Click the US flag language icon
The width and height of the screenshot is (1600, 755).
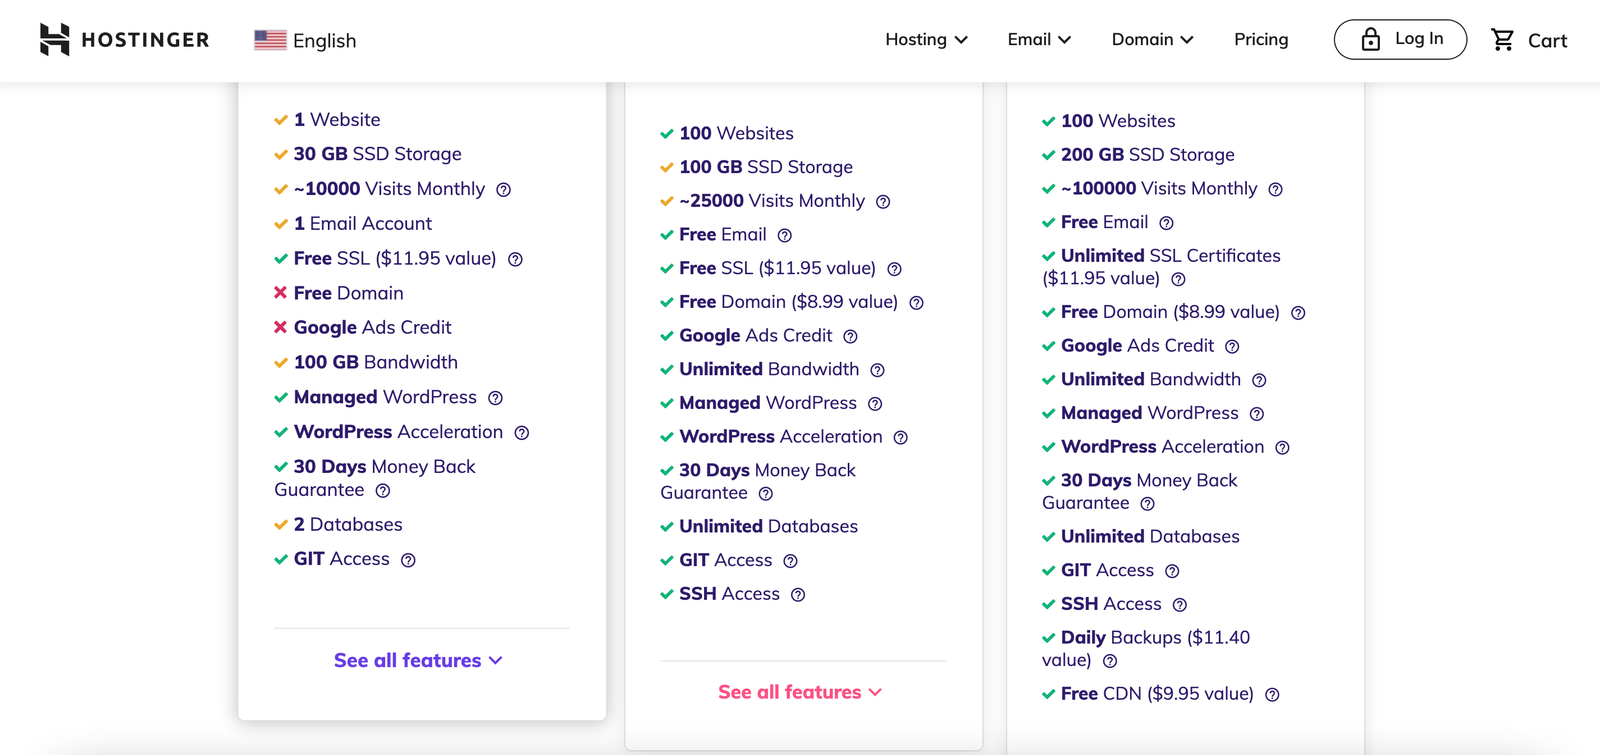tap(270, 40)
